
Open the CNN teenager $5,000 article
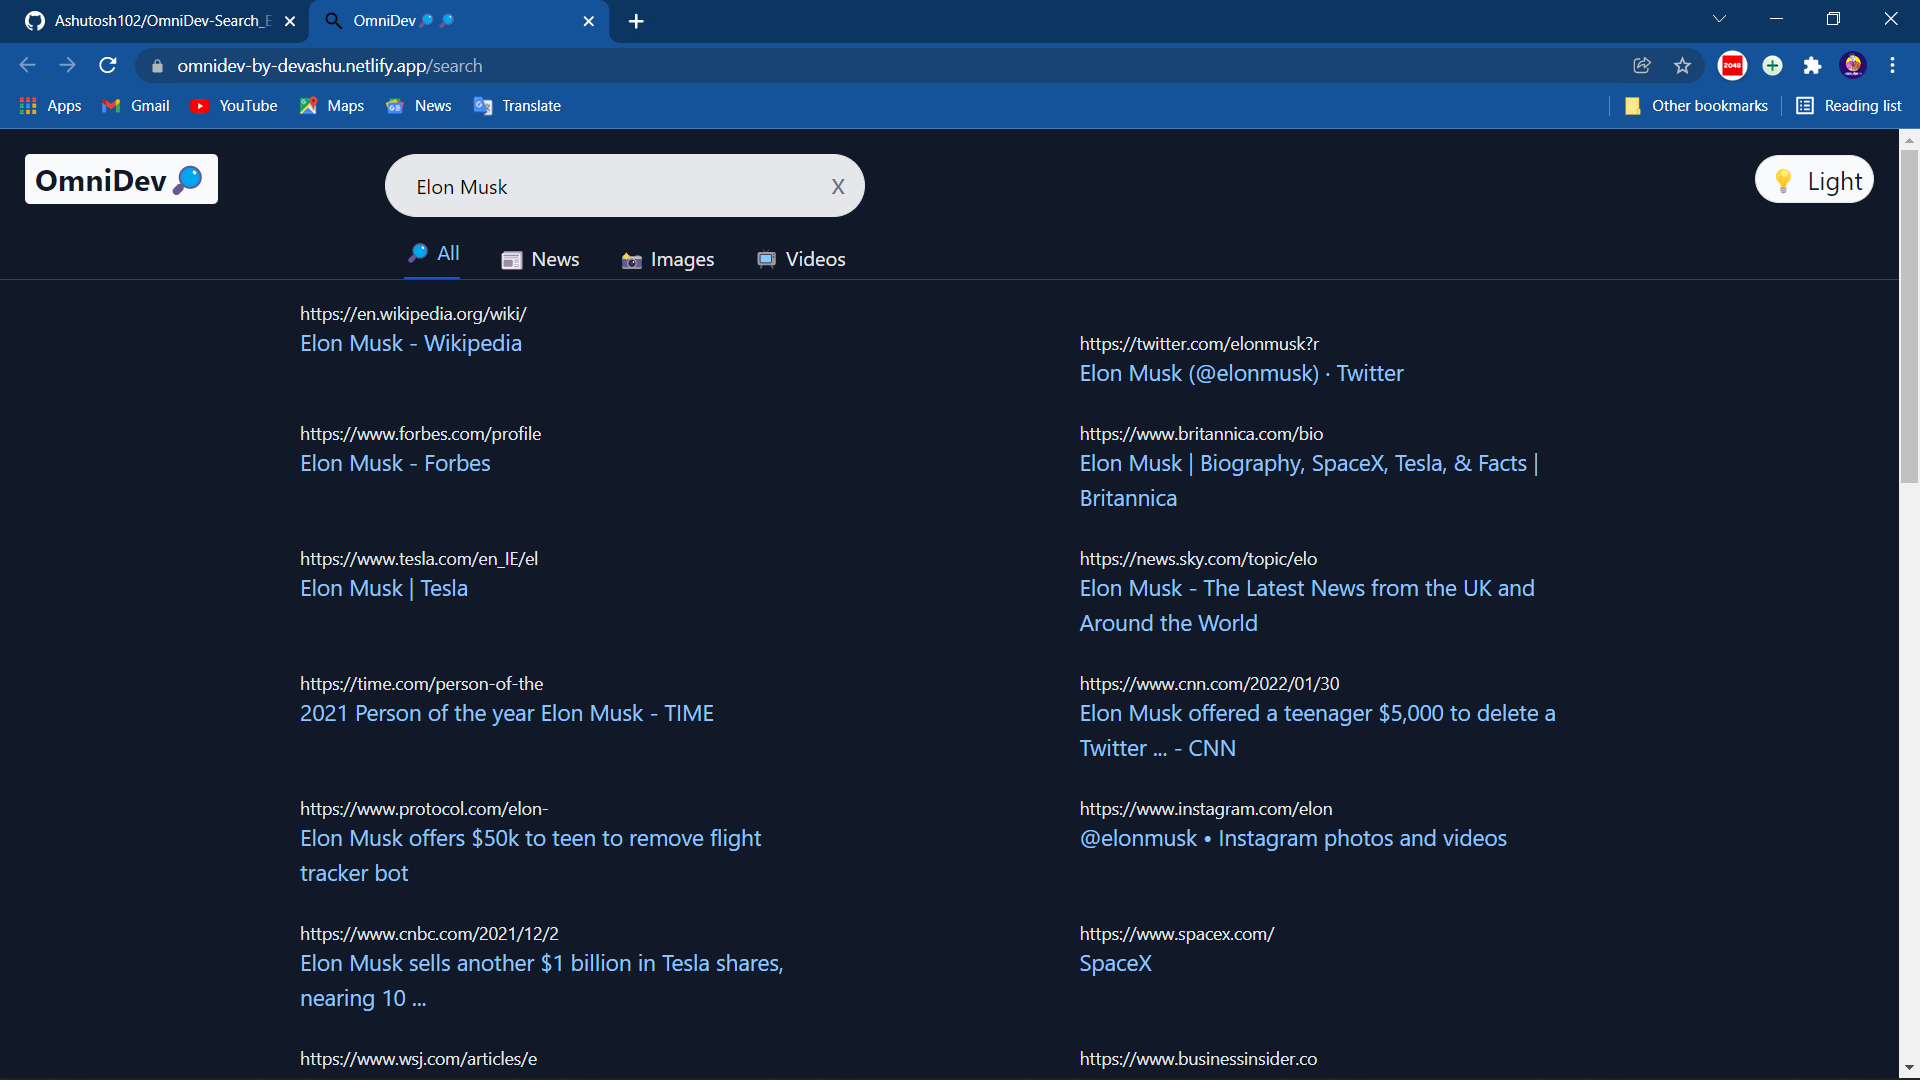[1317, 730]
